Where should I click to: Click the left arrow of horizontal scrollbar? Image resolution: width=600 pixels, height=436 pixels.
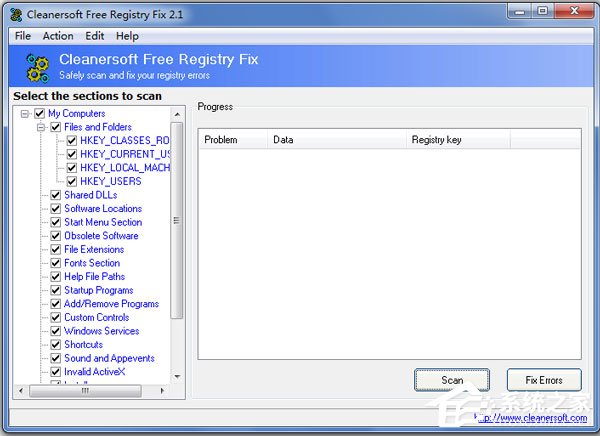click(21, 390)
